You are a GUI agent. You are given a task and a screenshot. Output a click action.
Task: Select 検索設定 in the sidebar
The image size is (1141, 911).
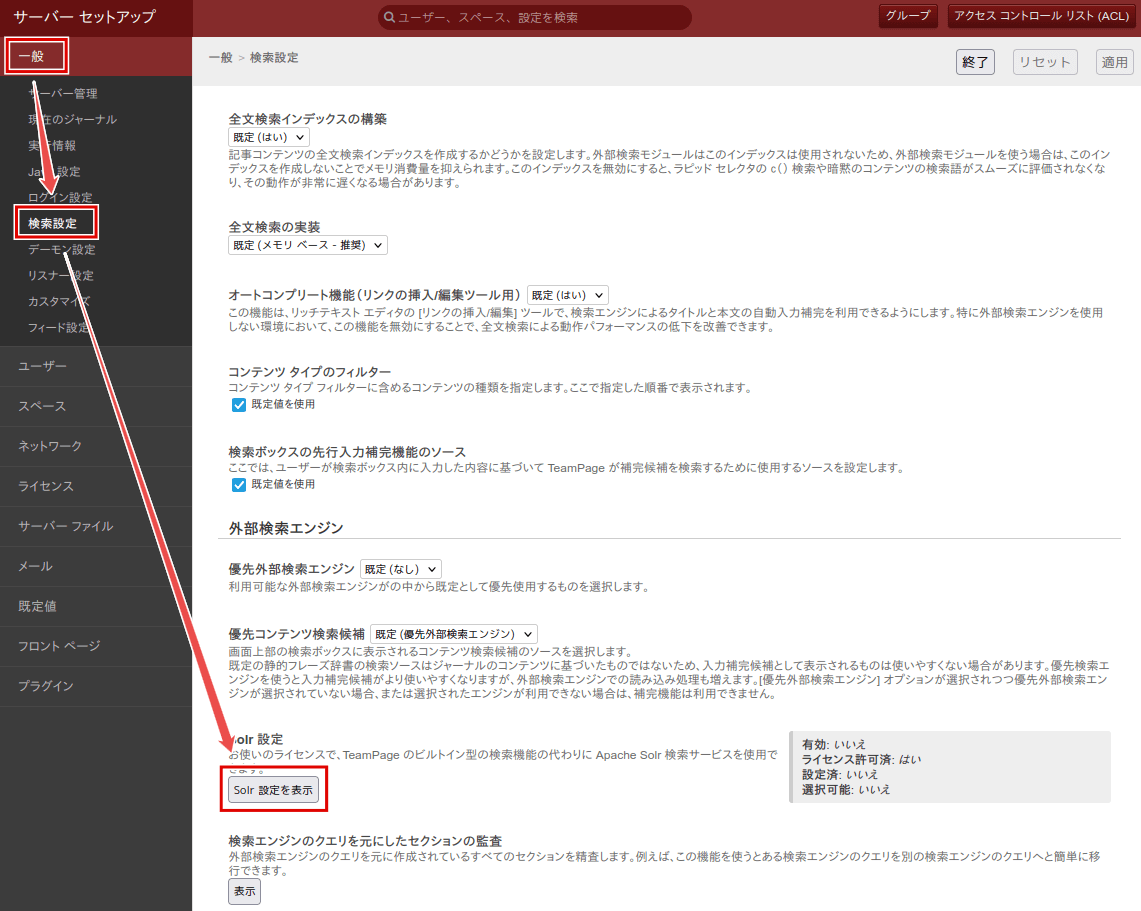click(x=52, y=223)
